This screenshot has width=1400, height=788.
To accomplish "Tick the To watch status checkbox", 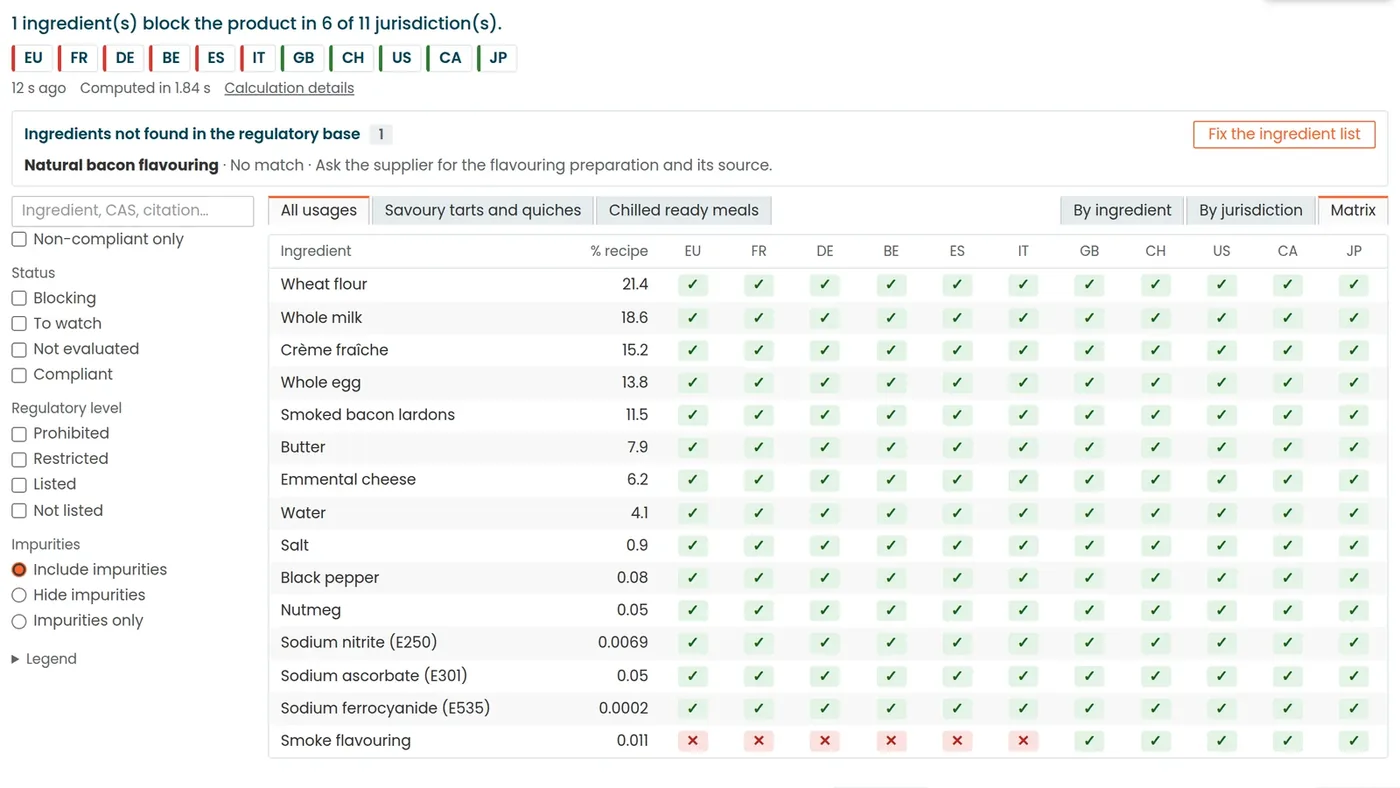I will tap(19, 323).
